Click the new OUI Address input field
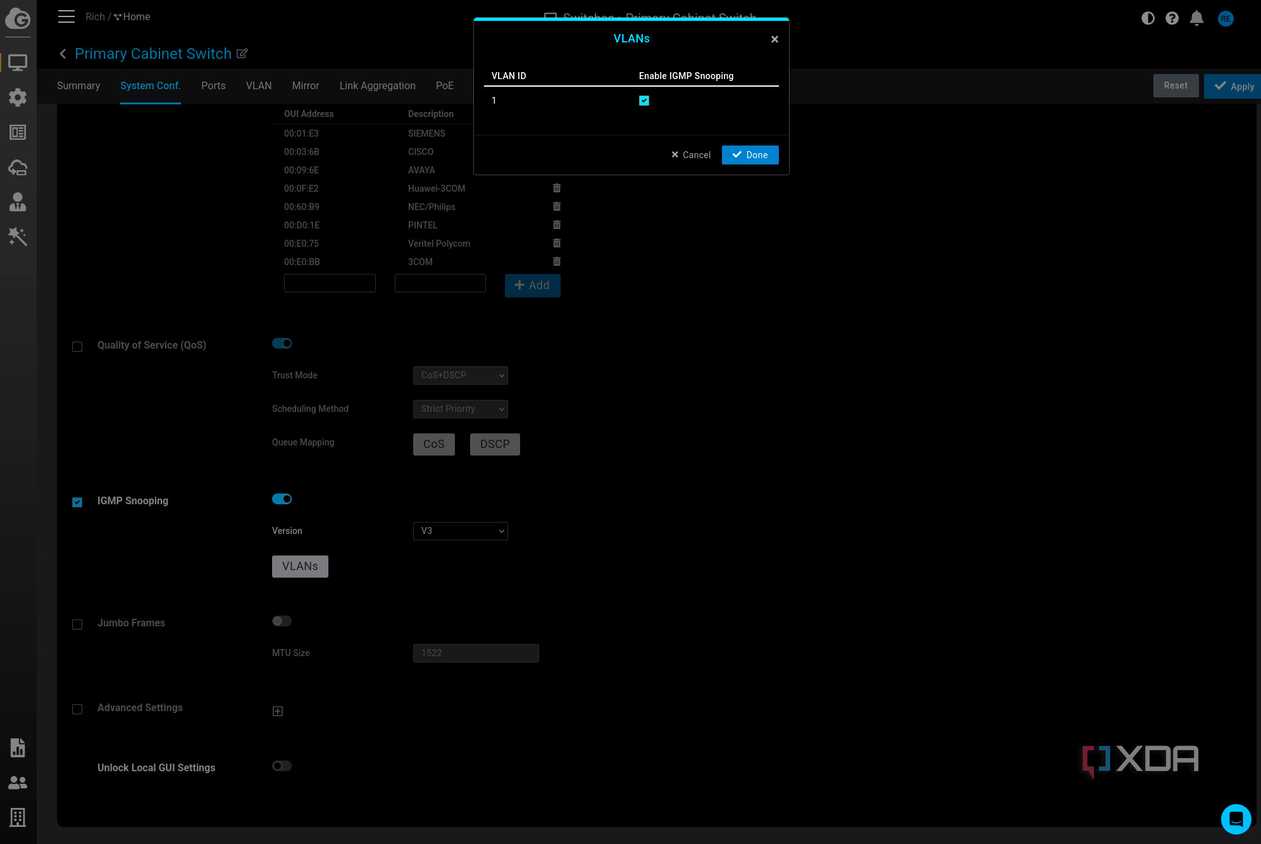Image resolution: width=1261 pixels, height=844 pixels. 330,283
